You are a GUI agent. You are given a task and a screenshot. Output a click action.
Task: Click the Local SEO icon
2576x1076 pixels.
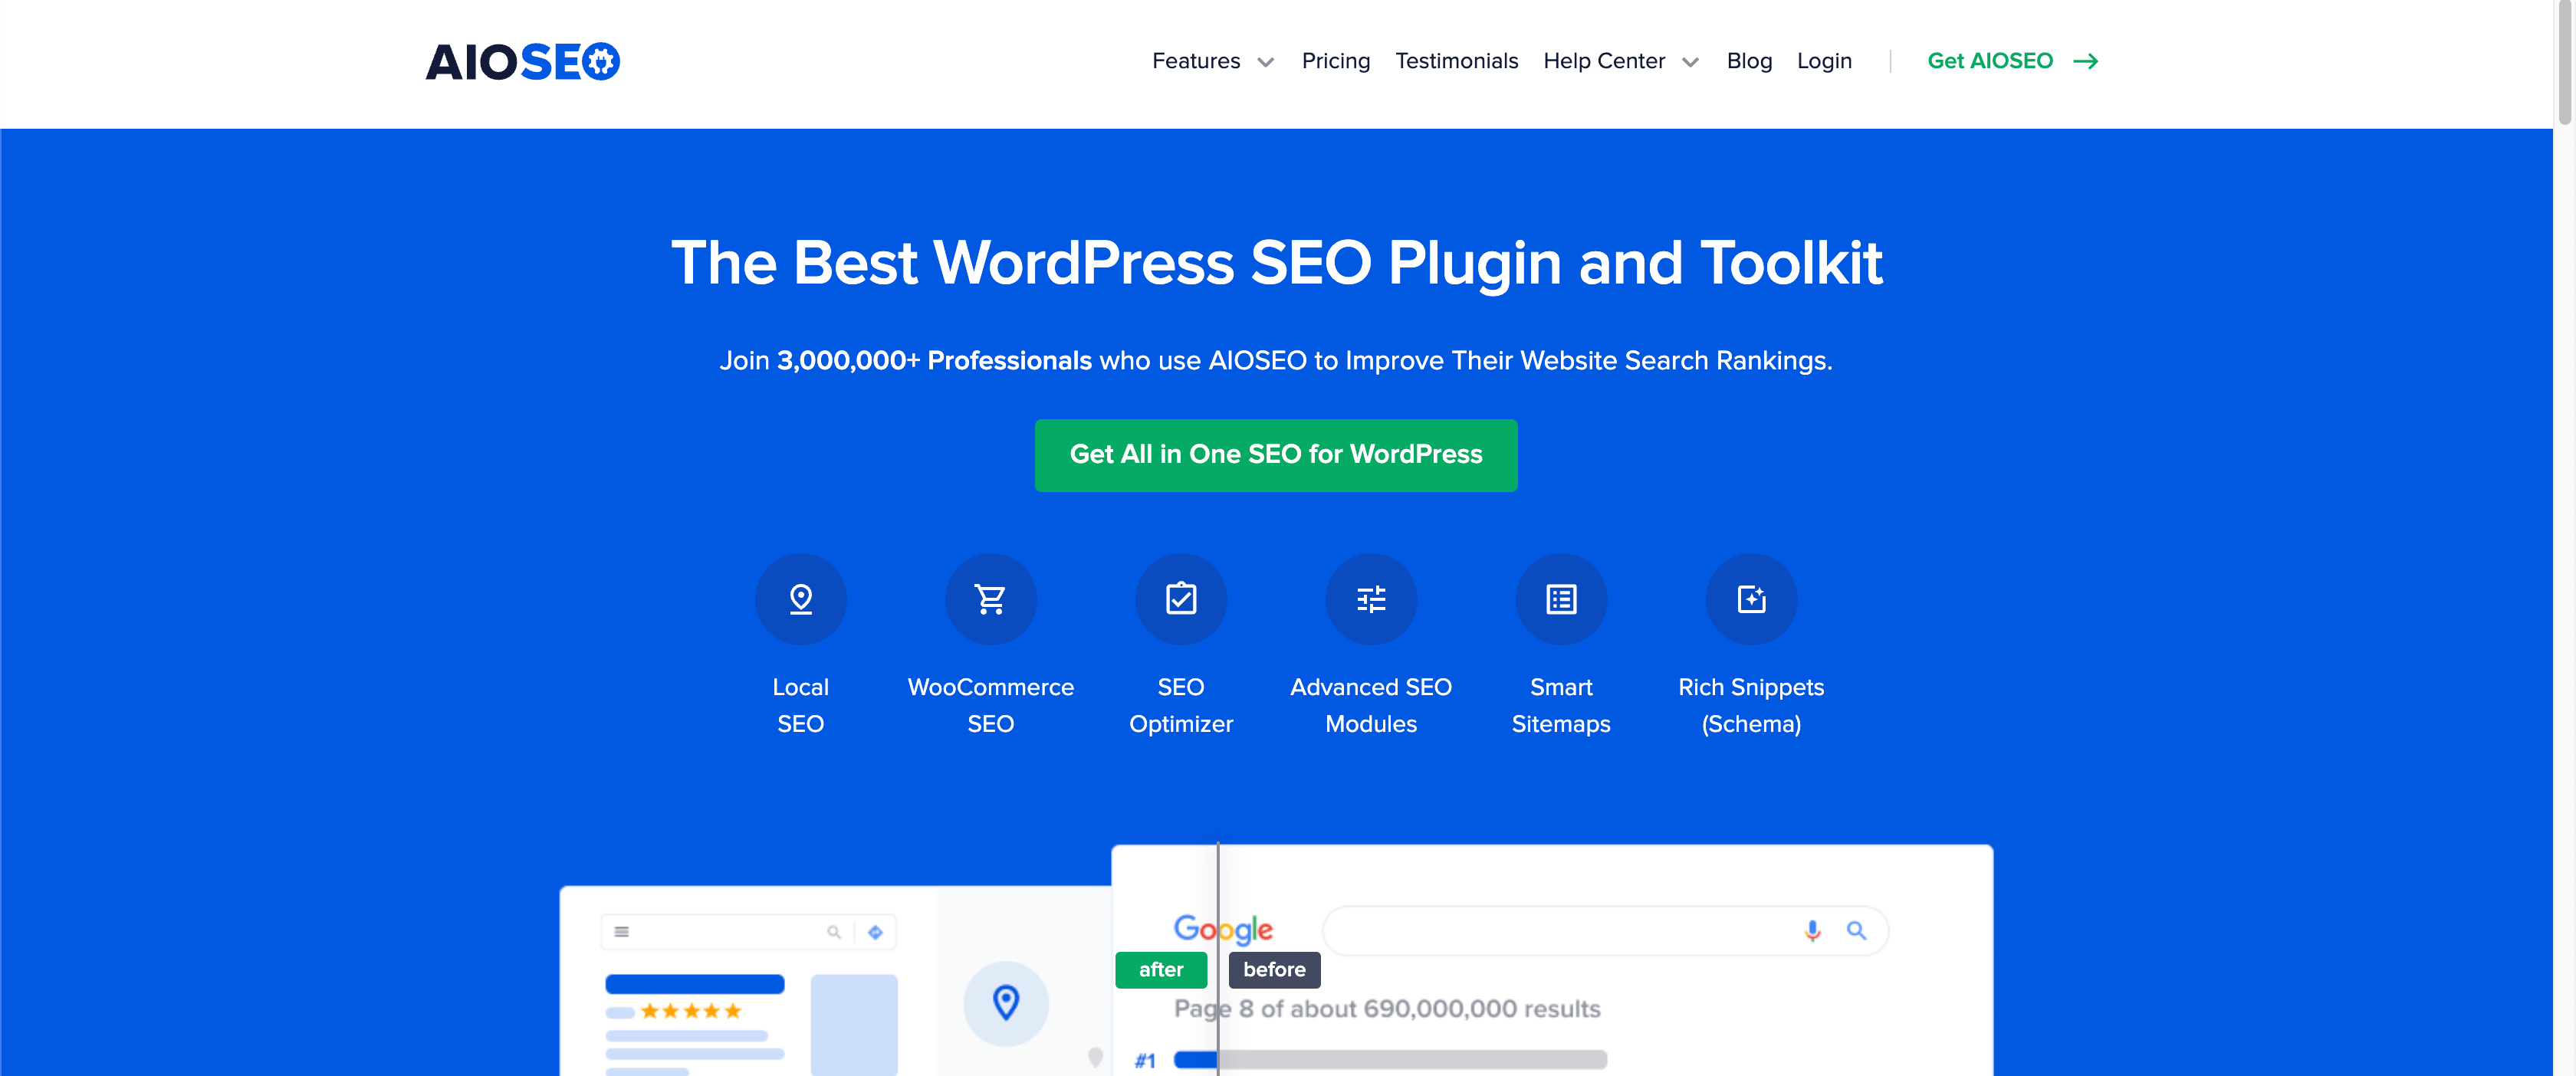point(800,598)
